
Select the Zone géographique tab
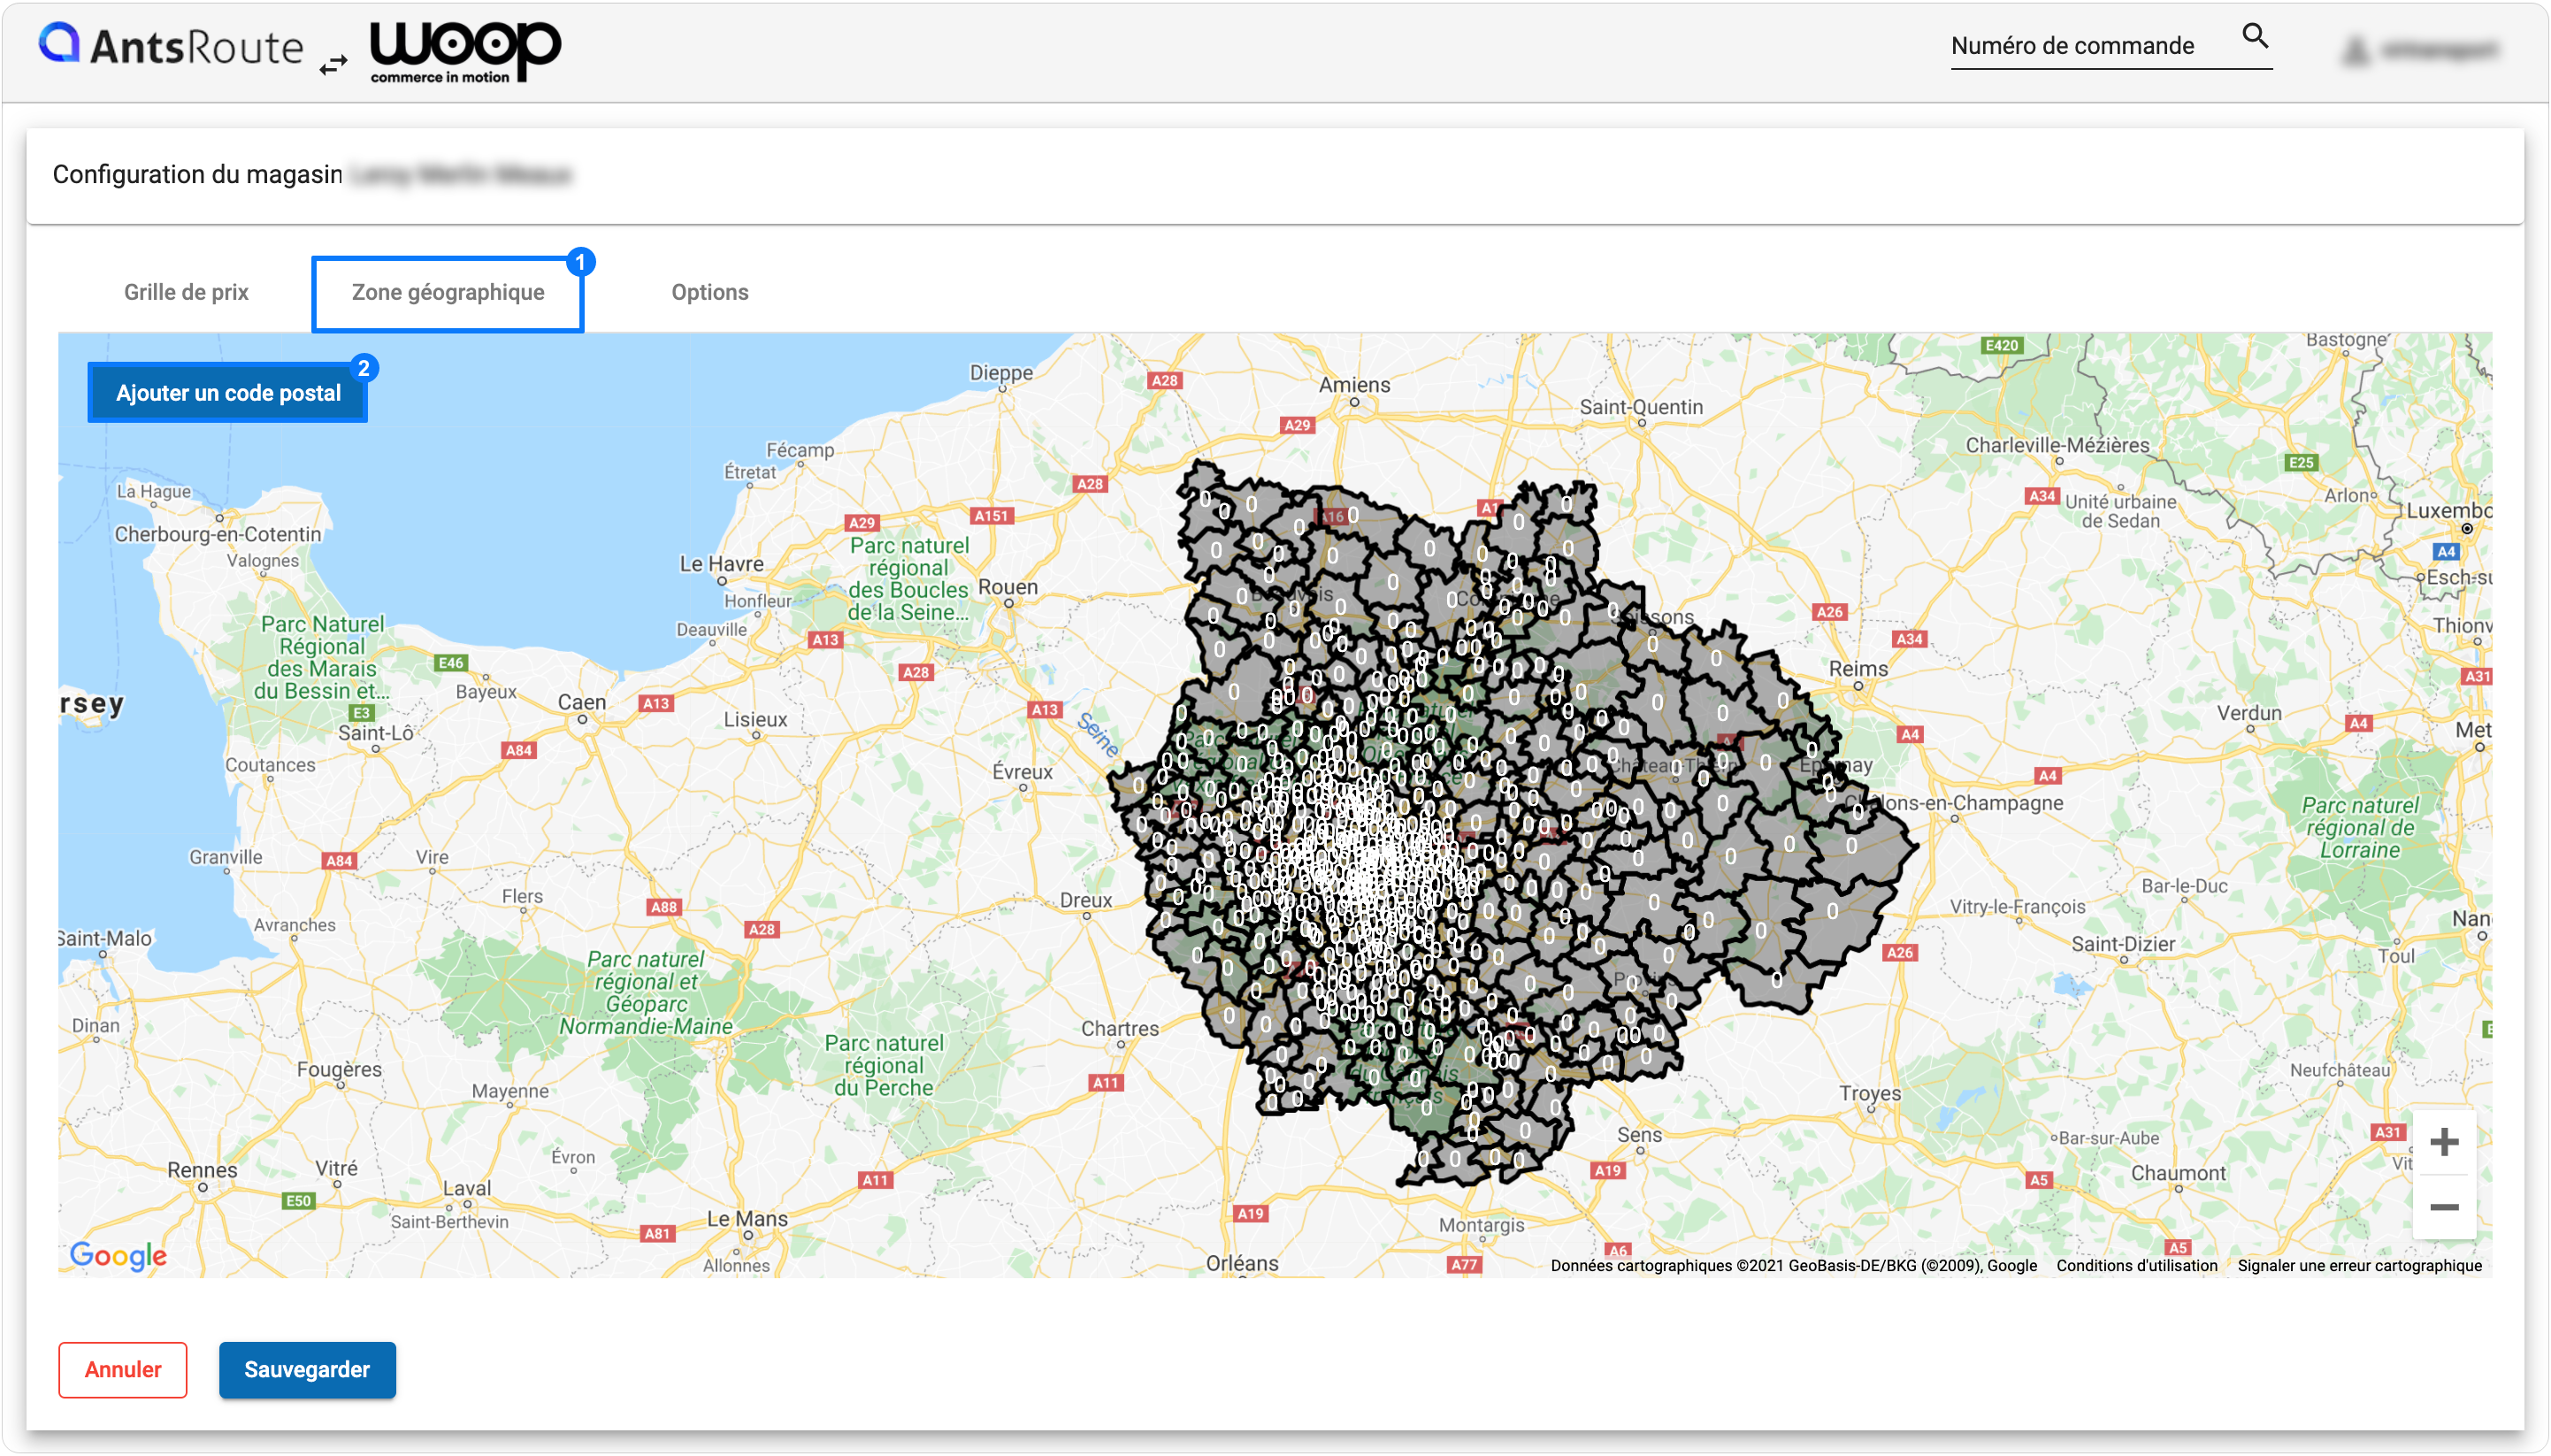(x=448, y=292)
